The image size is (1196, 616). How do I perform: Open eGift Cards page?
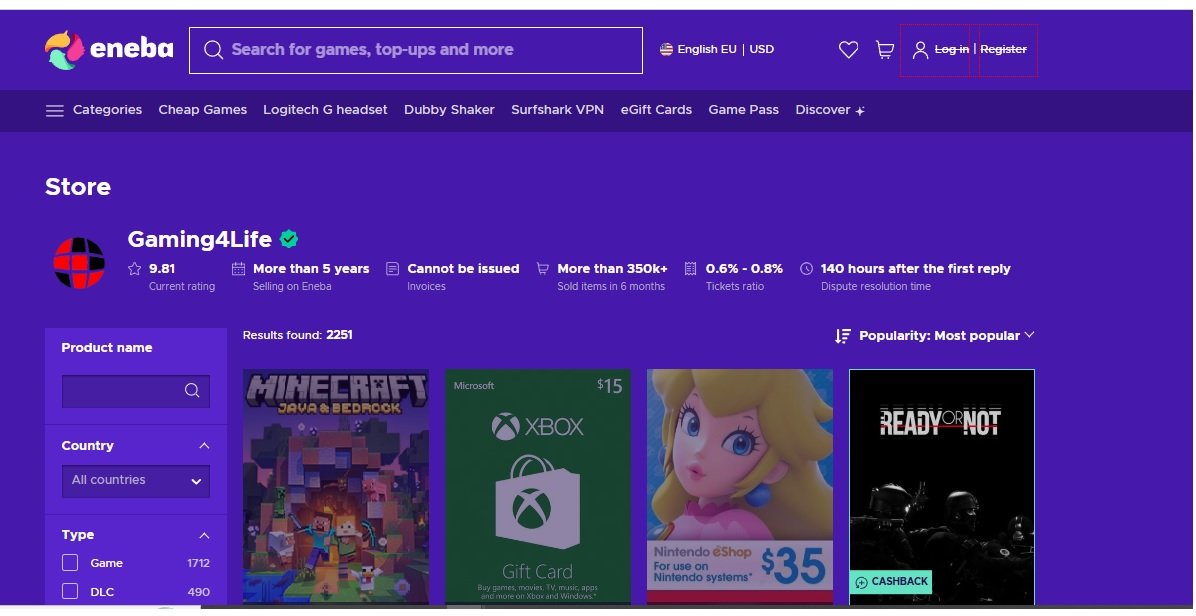click(656, 110)
